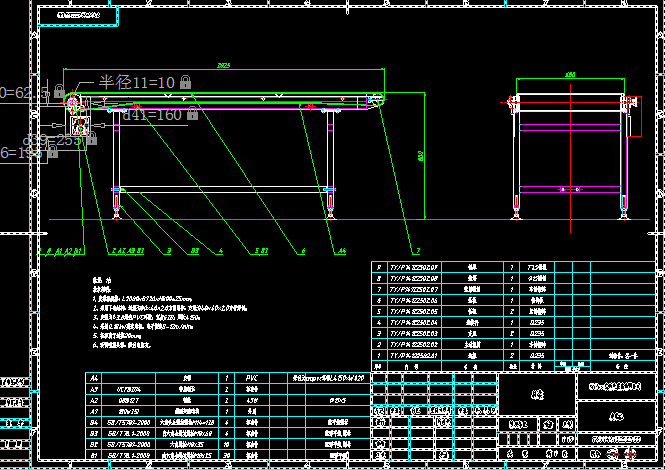Select the 680 width dimension on end view
The width and height of the screenshot is (665, 470).
pyautogui.click(x=571, y=75)
